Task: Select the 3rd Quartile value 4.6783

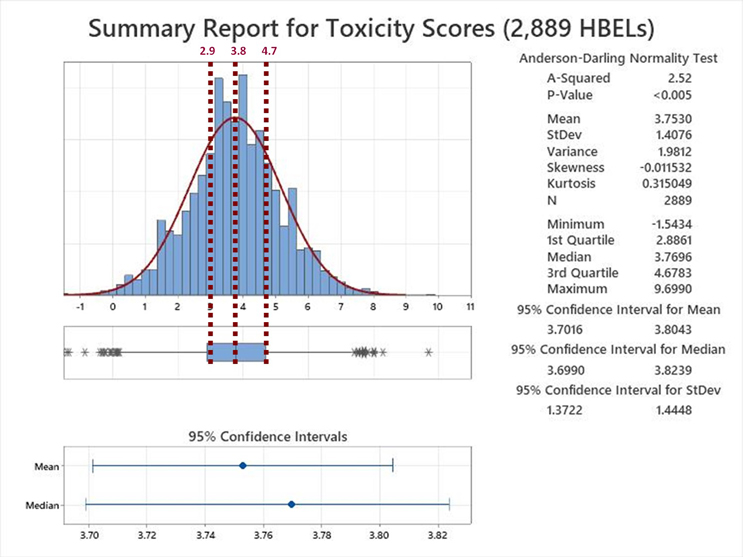Action: [x=673, y=273]
